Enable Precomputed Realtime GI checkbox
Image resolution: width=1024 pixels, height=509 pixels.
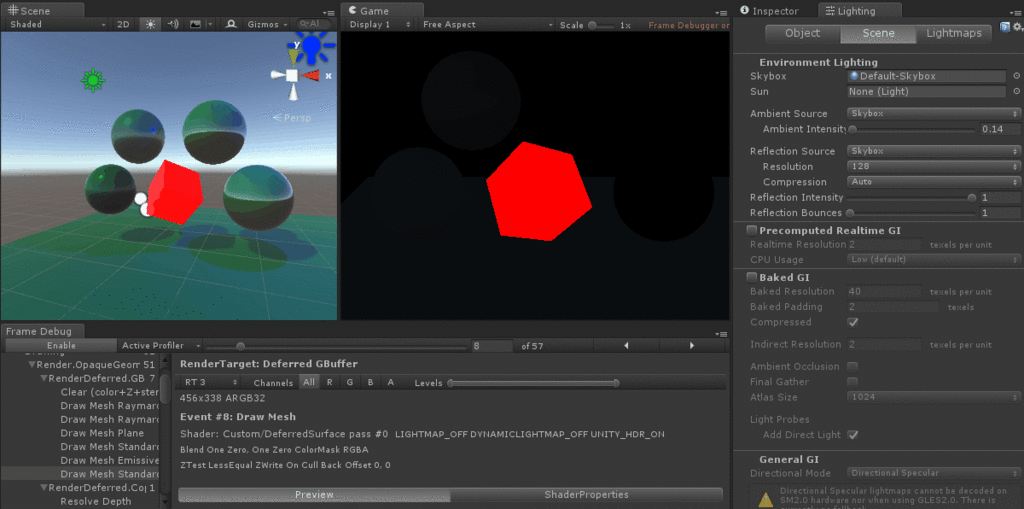(x=752, y=231)
